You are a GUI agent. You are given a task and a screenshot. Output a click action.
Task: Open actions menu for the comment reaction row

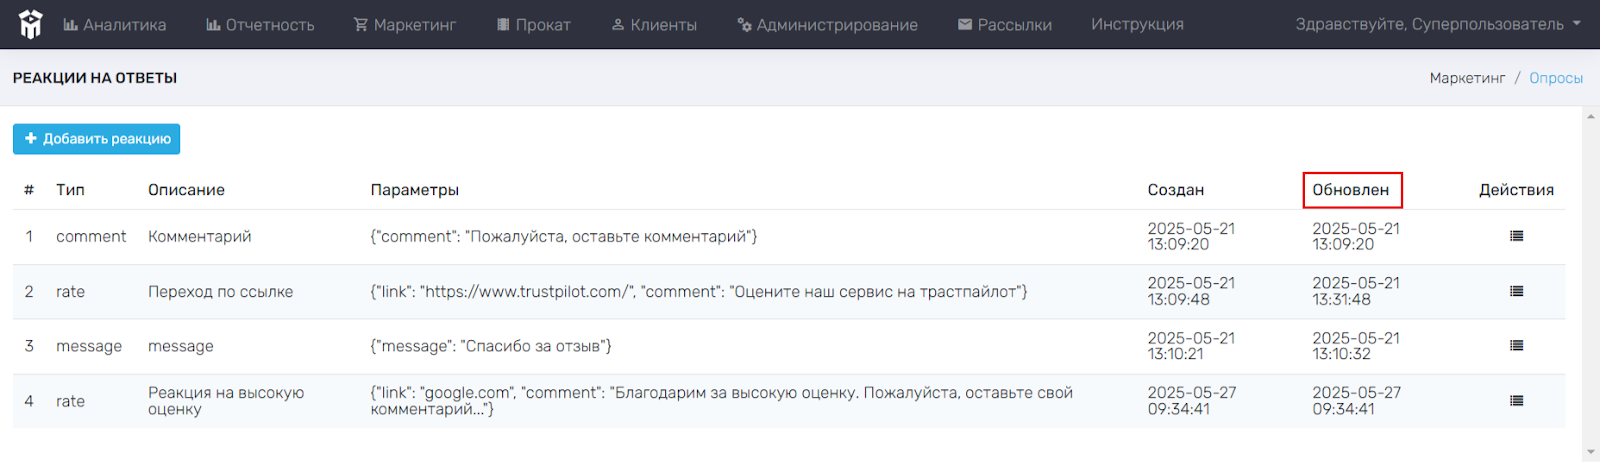[x=1516, y=236]
